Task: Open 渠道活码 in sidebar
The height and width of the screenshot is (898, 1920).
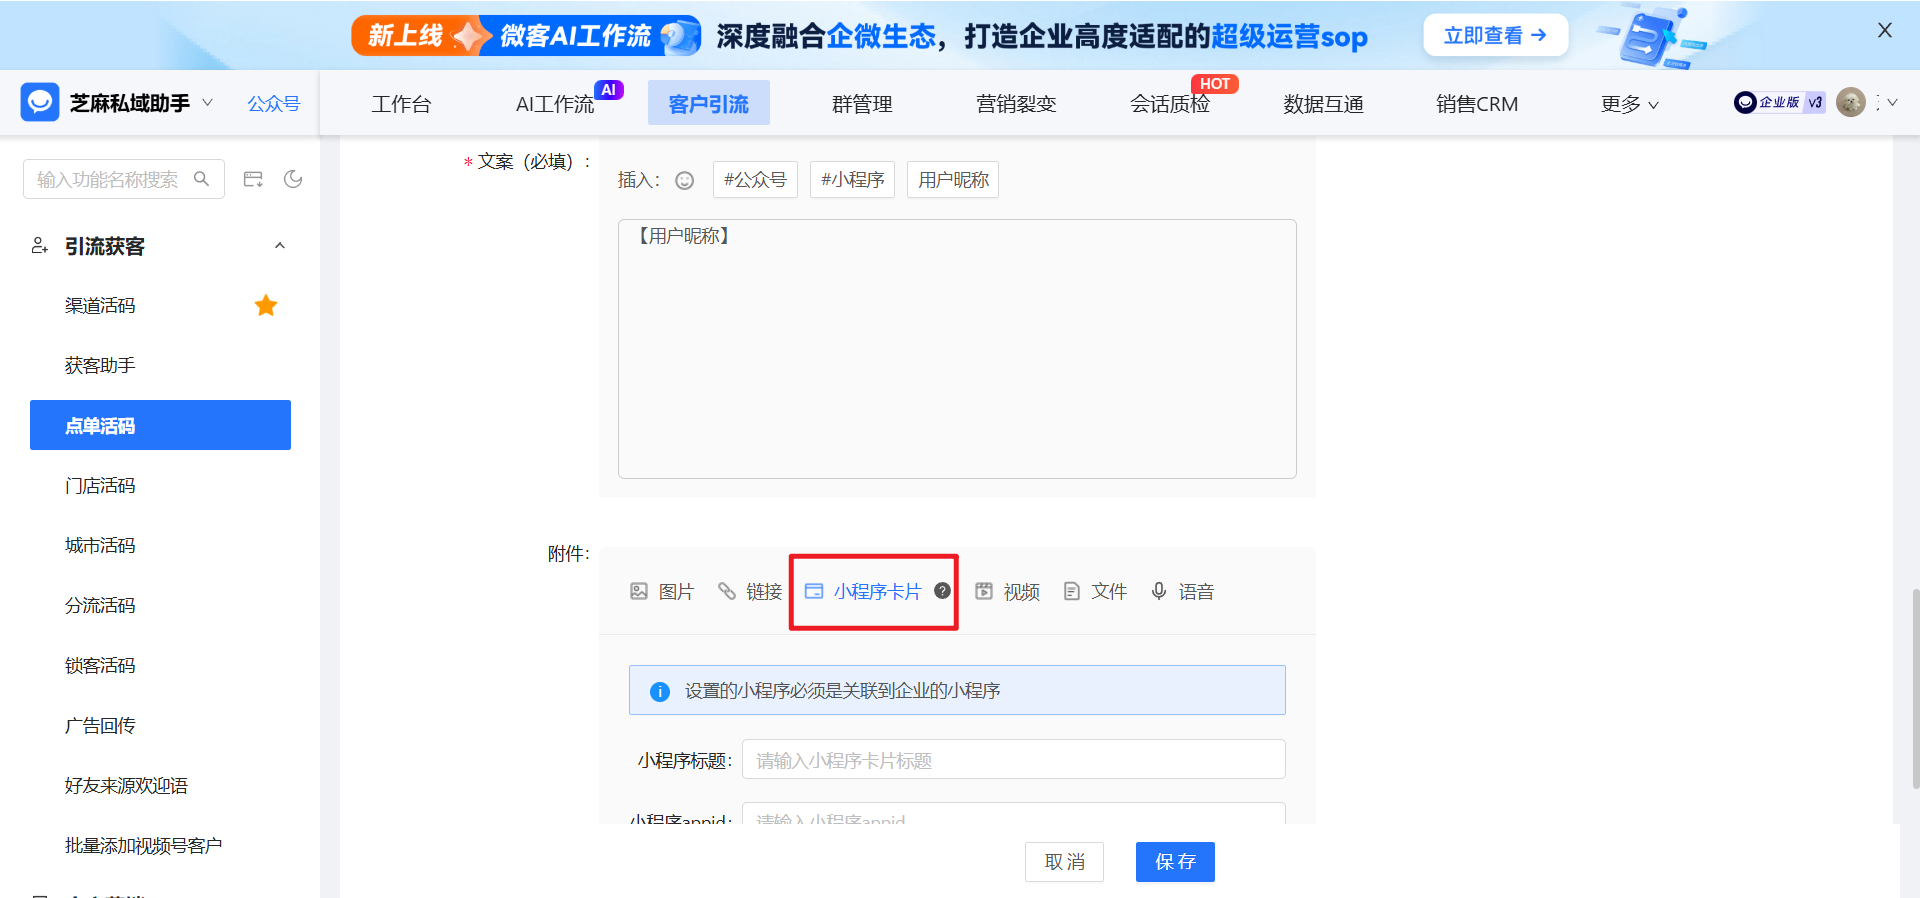Action: pos(100,306)
